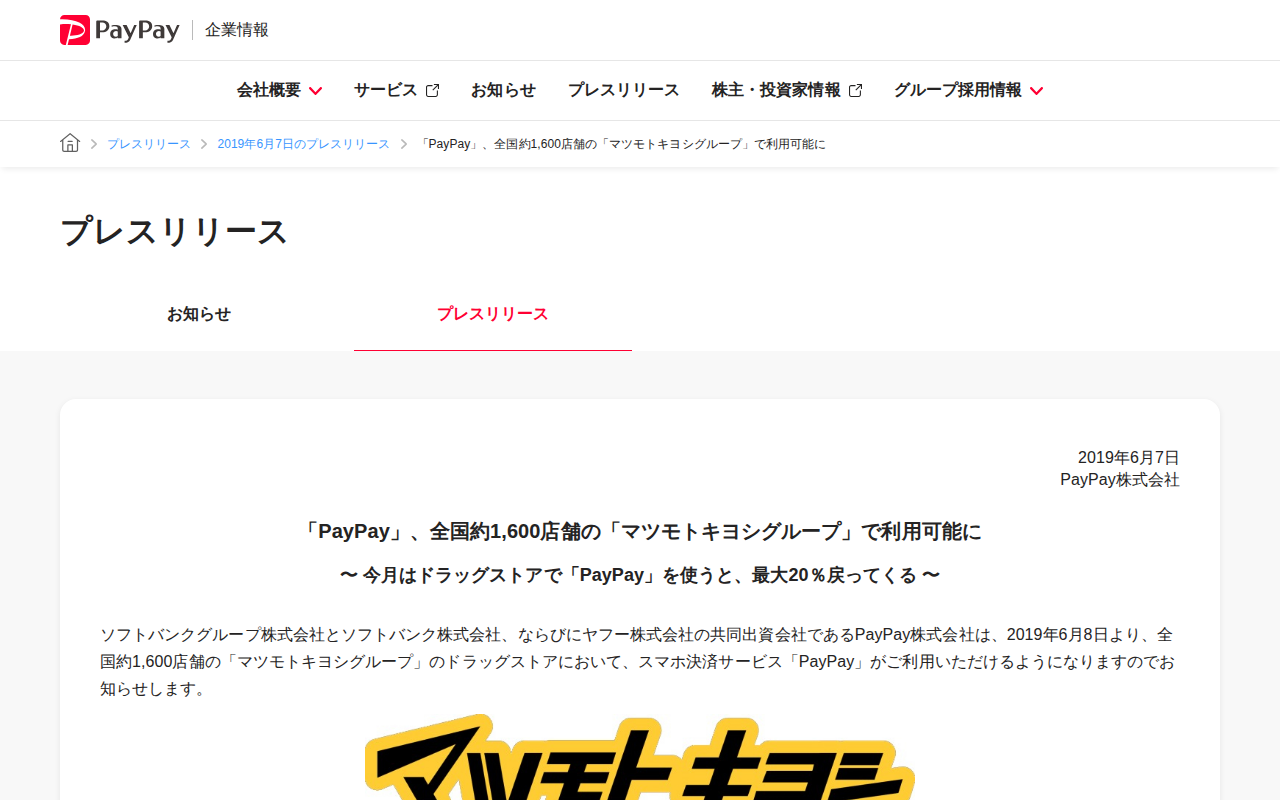Click external link icon beside 株主・投資家情報
The image size is (1280, 800).
(855, 91)
